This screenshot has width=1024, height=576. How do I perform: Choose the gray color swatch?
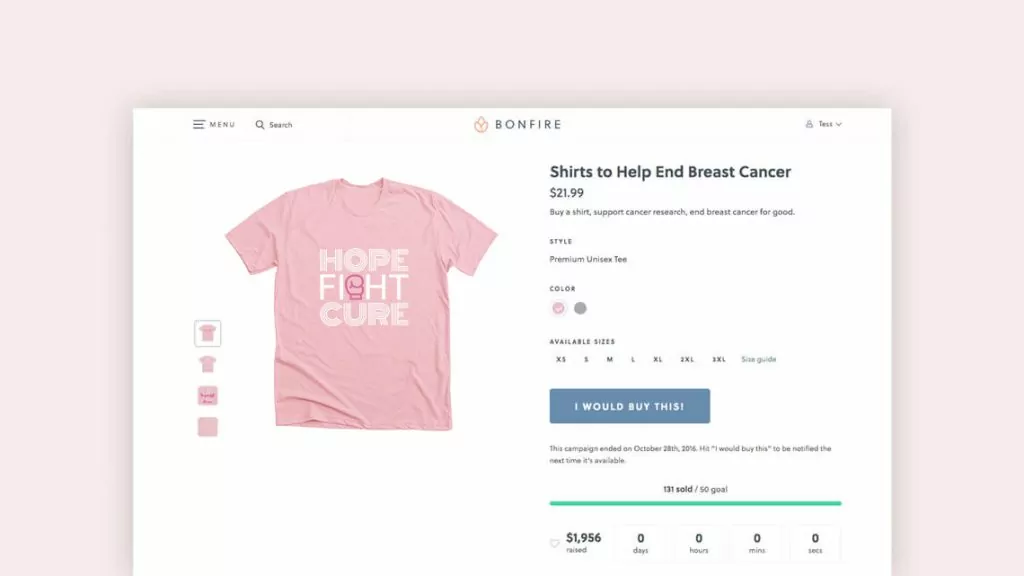(x=580, y=308)
